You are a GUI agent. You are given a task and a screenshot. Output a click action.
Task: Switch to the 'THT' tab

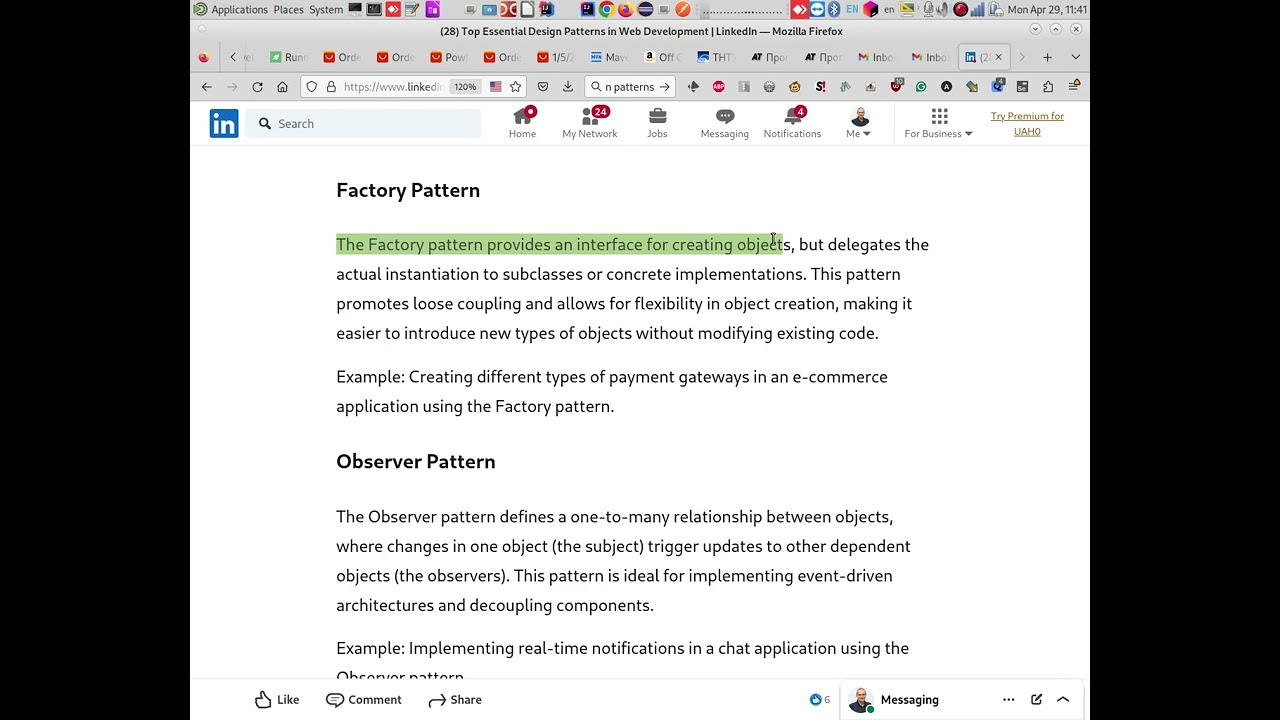coord(716,57)
